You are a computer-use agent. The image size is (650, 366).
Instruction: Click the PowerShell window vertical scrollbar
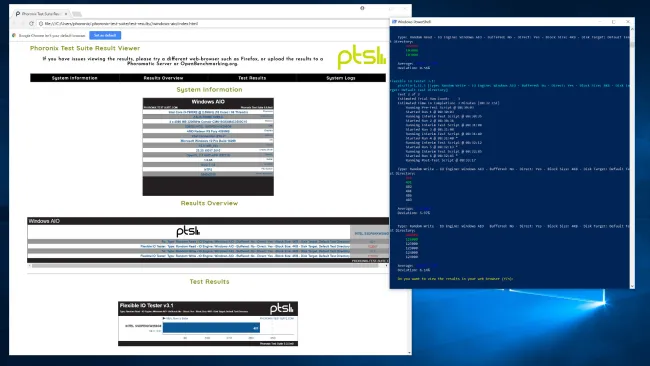click(632, 158)
